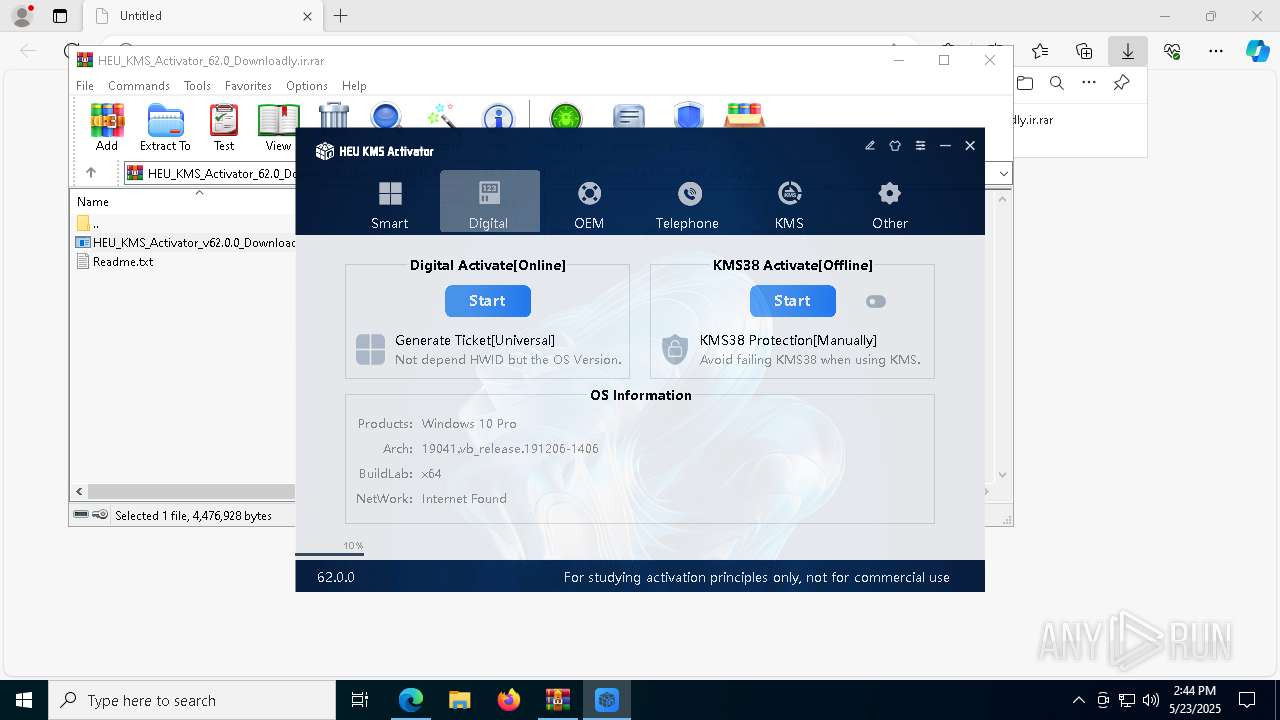The width and height of the screenshot is (1280, 720).
Task: Open File Explorer from the taskbar
Action: point(459,700)
